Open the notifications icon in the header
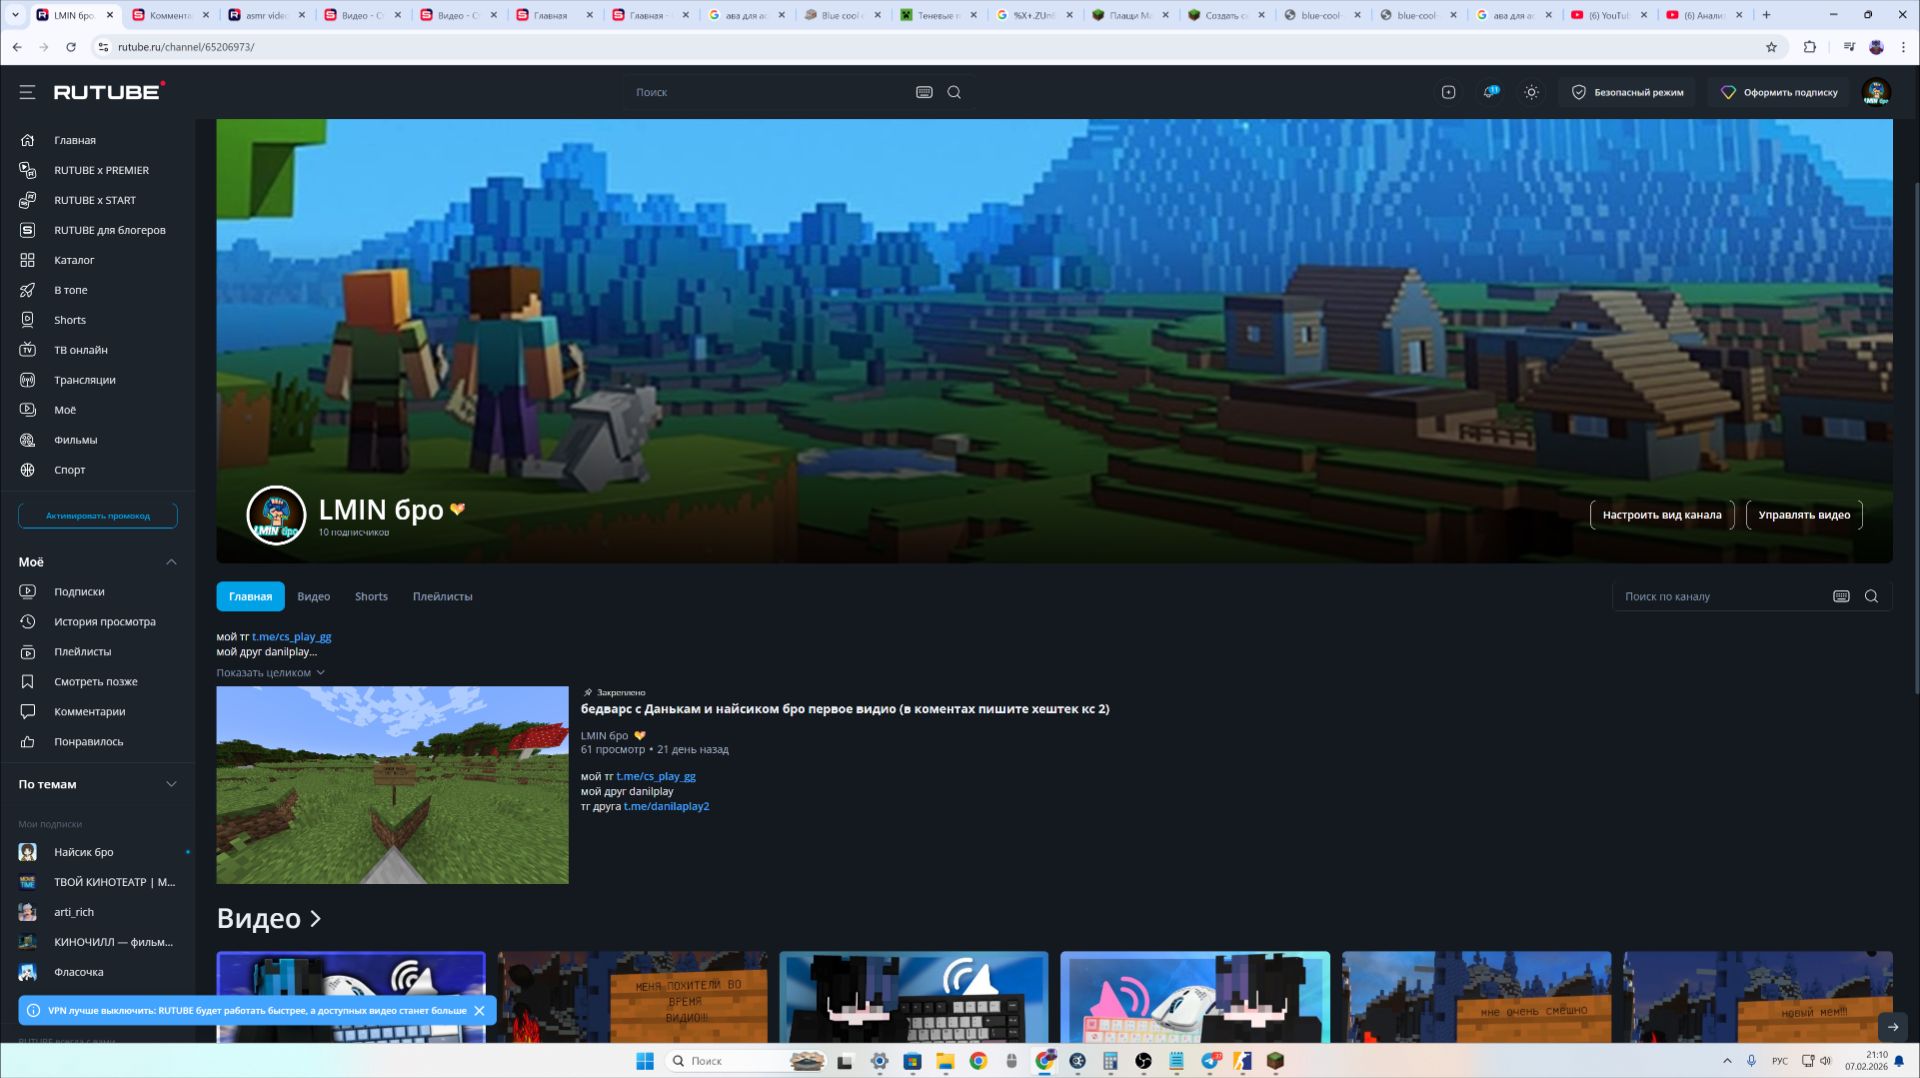The height and width of the screenshot is (1078, 1920). coord(1490,92)
